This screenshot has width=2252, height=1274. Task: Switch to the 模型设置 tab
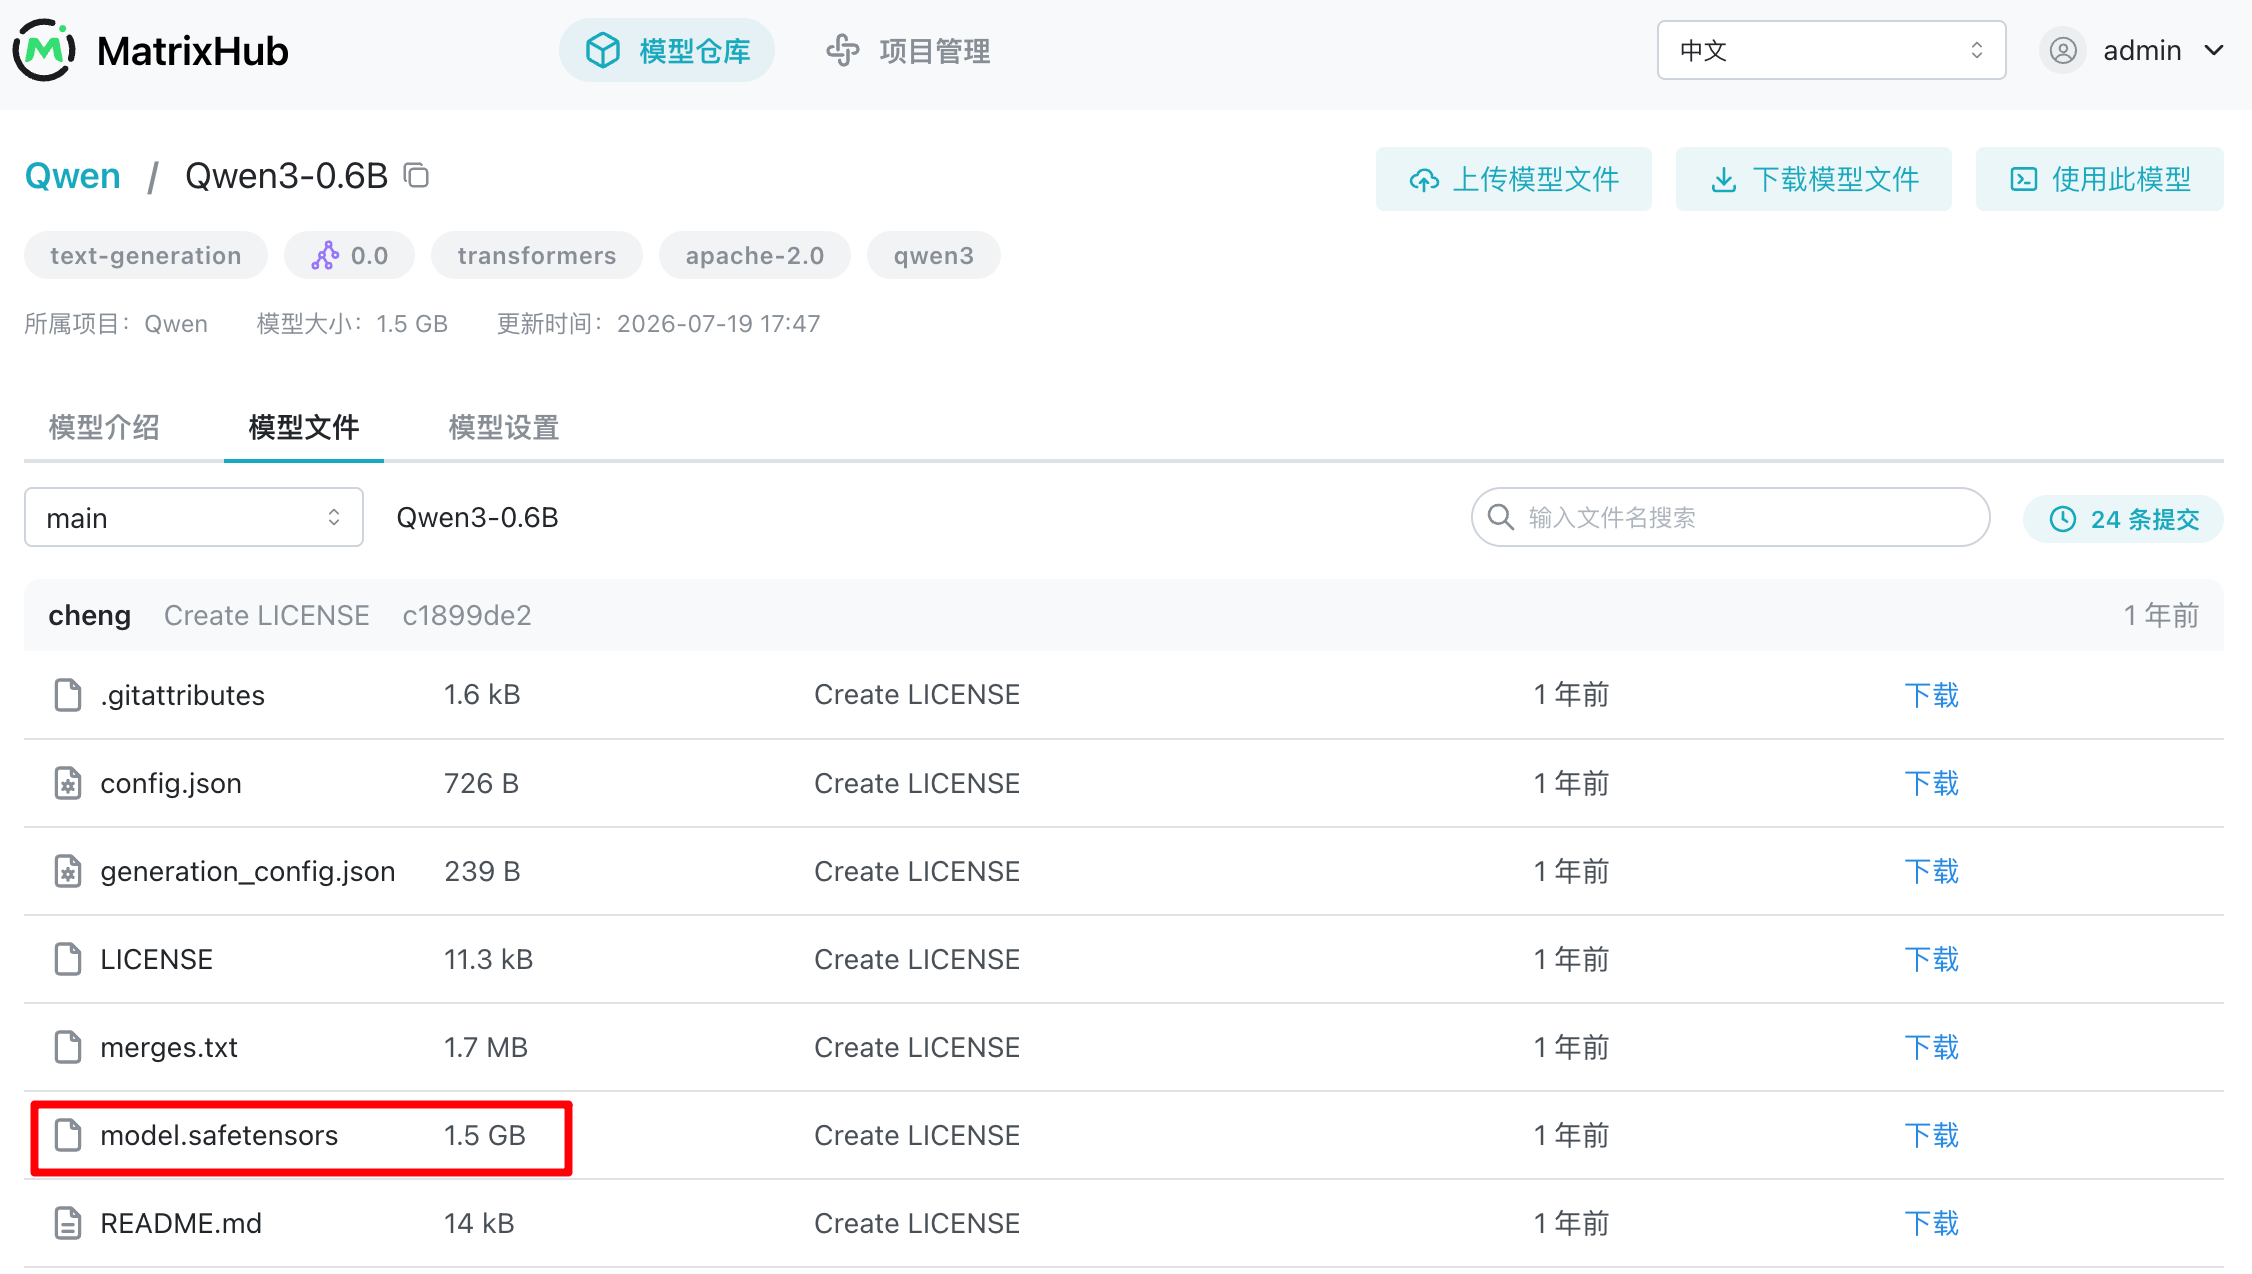(x=504, y=428)
